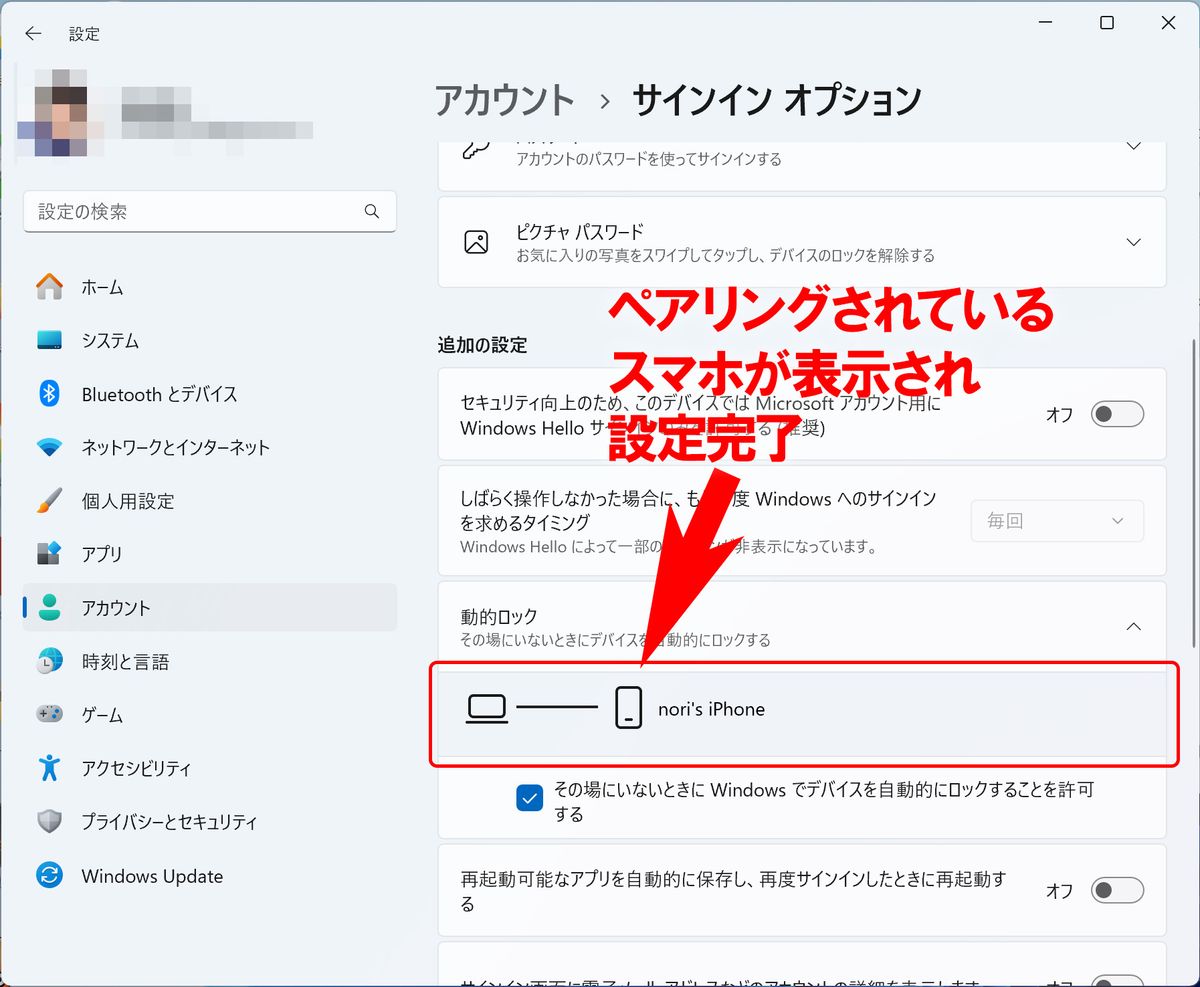Click the Accessibility figure icon

49,768
